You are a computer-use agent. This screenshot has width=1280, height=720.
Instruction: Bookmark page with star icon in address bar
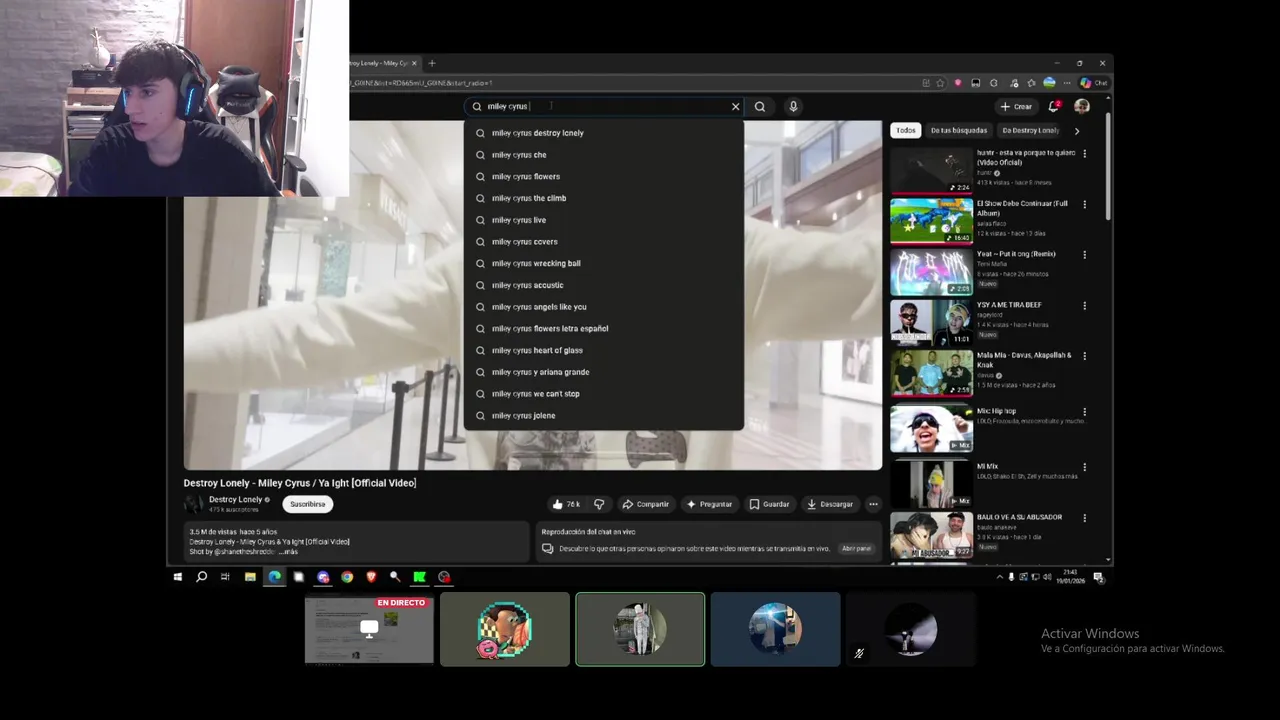940,83
